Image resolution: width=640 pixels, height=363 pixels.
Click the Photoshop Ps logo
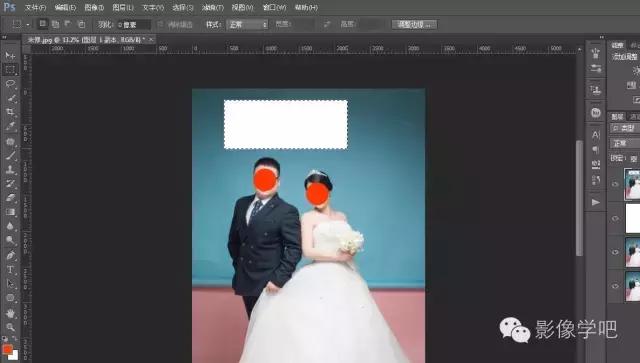click(9, 7)
